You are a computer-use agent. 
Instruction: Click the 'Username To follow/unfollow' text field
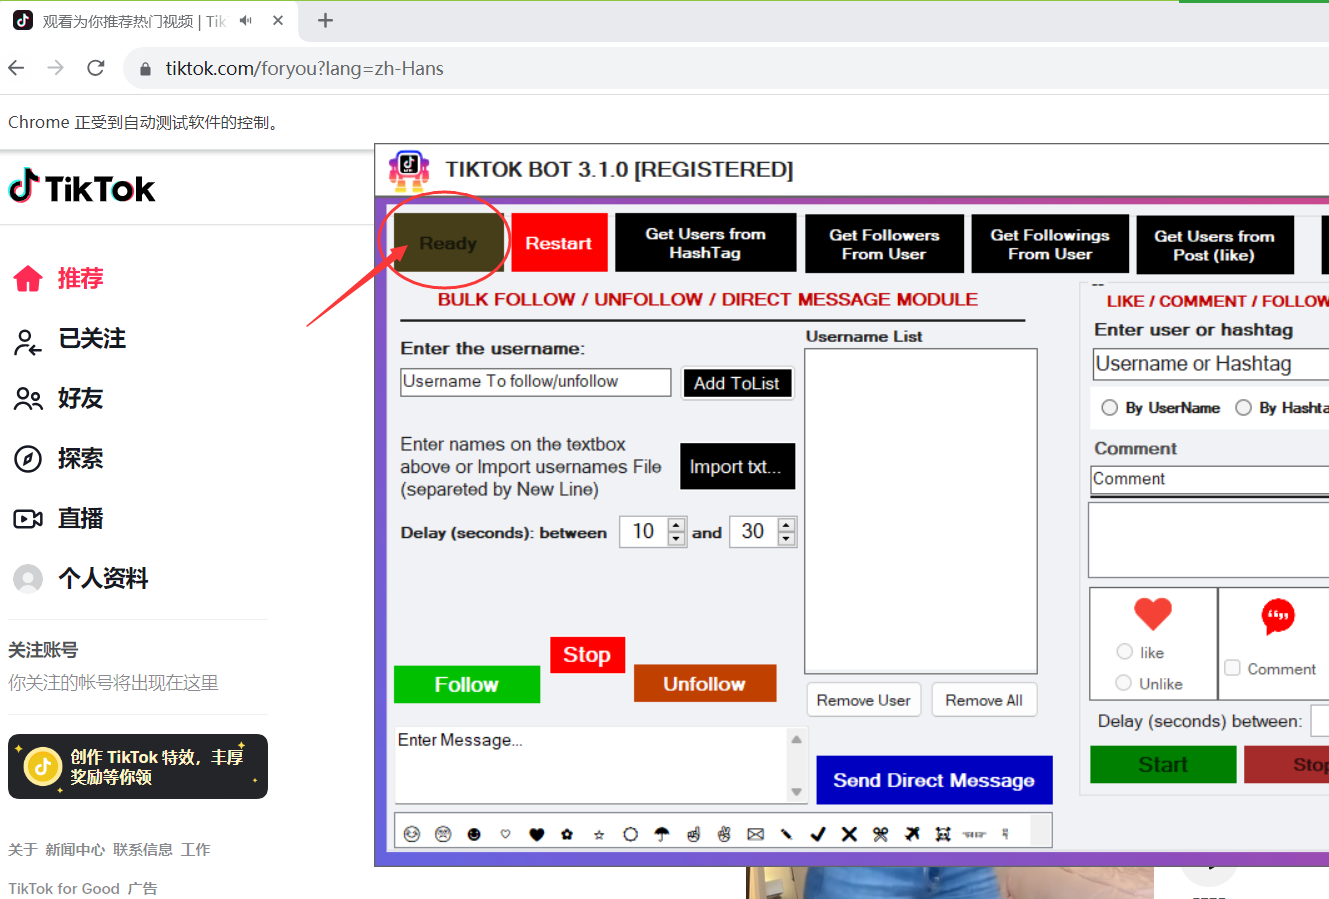tap(535, 382)
